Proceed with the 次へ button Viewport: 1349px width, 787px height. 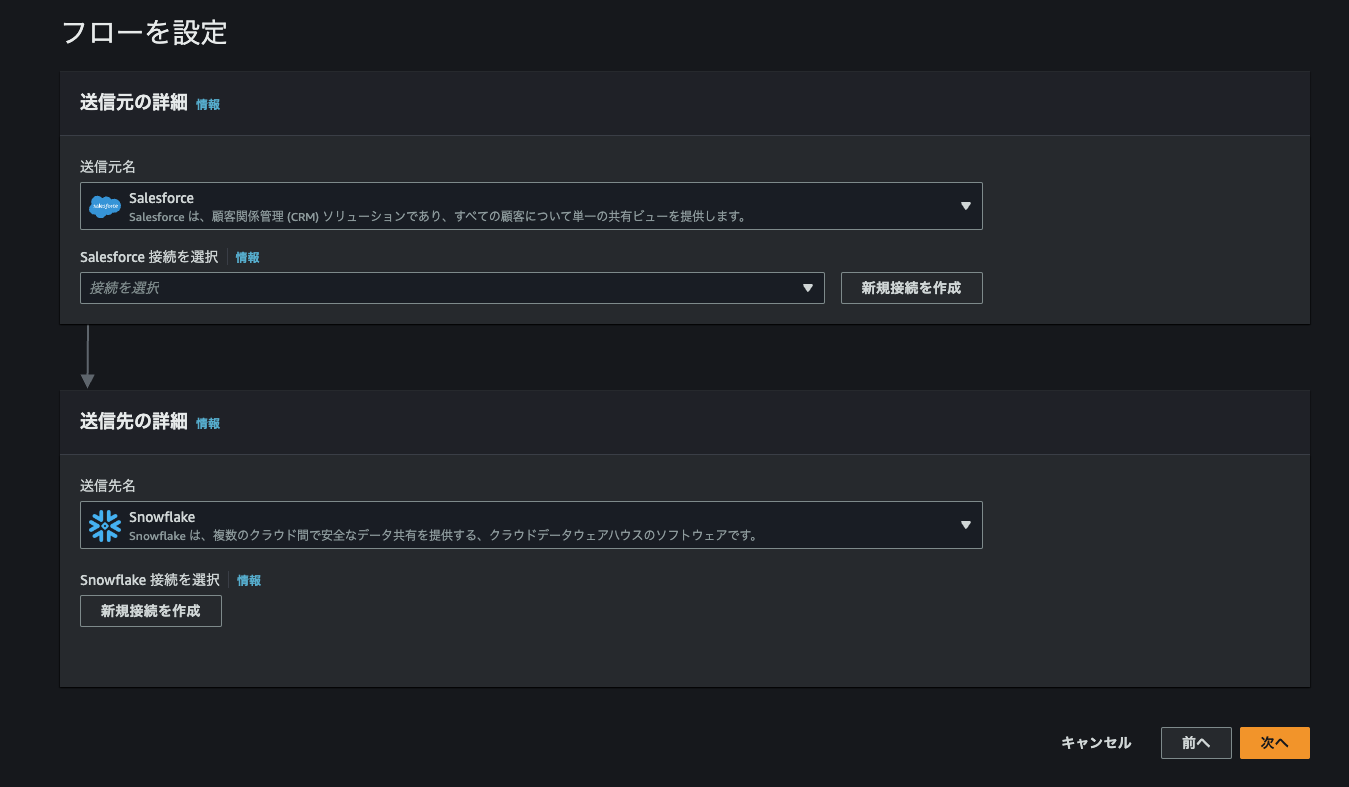[x=1275, y=743]
